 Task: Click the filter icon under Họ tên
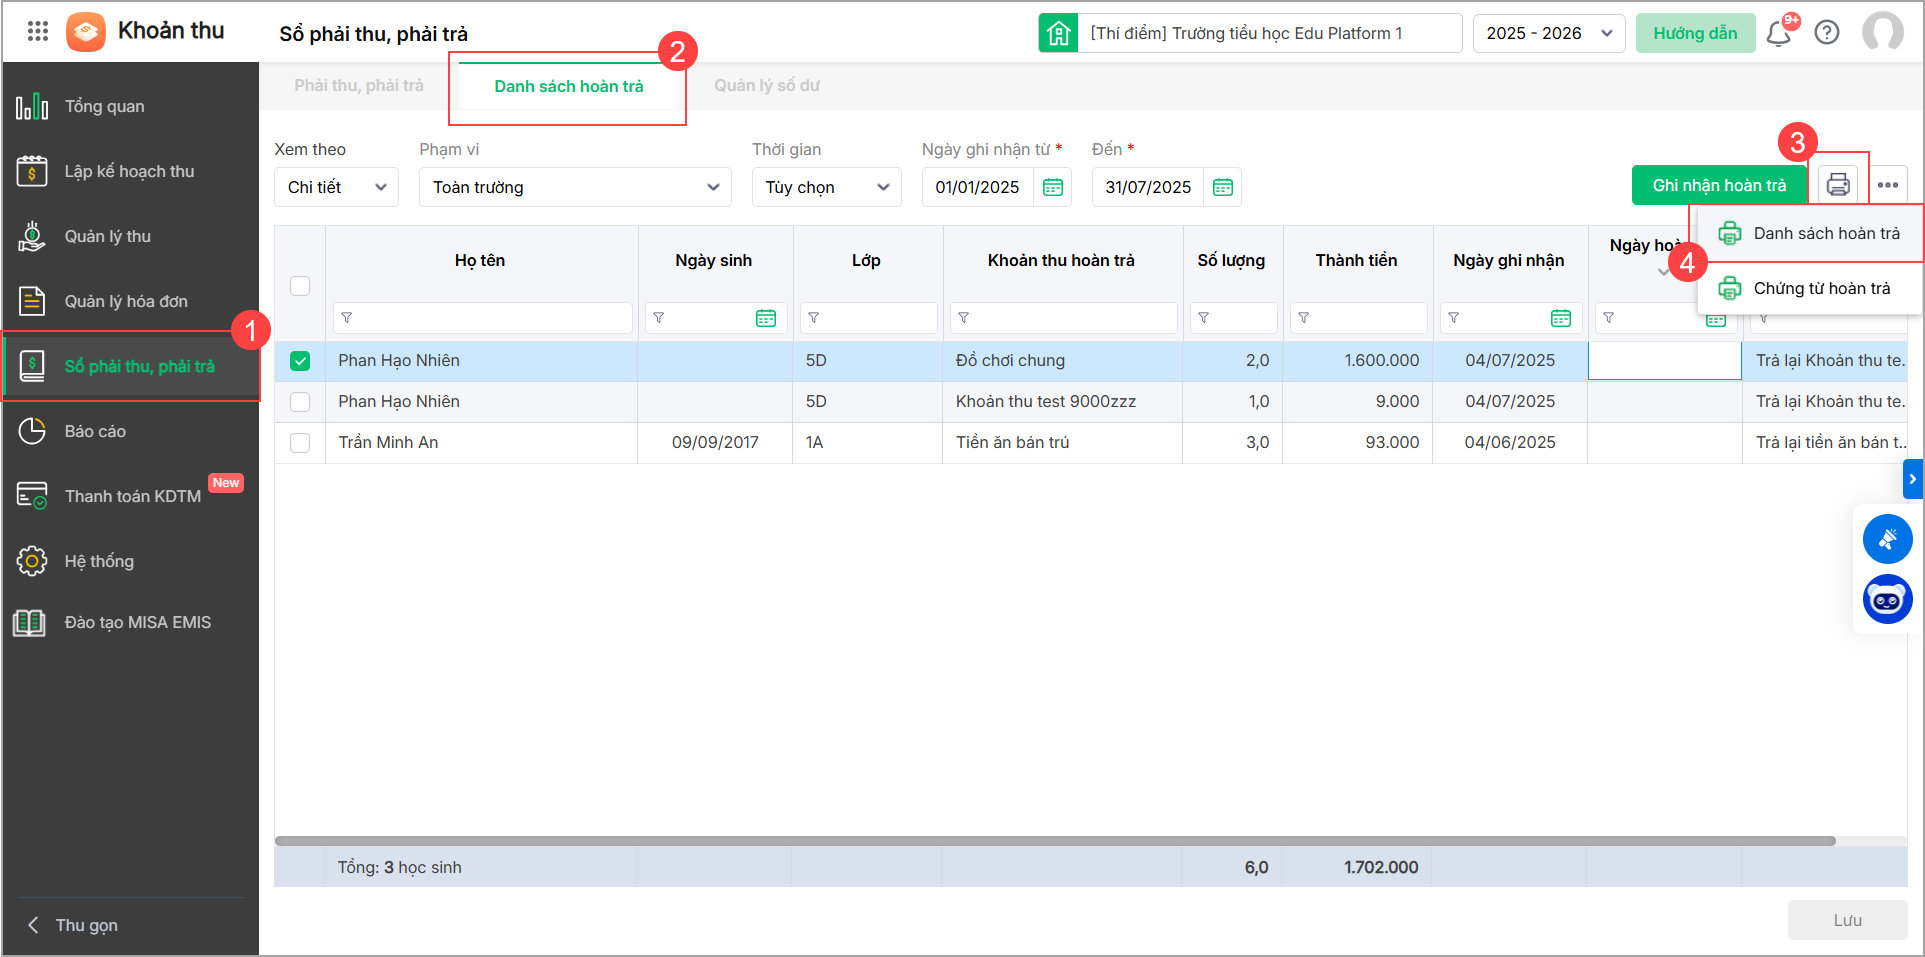[x=347, y=318]
